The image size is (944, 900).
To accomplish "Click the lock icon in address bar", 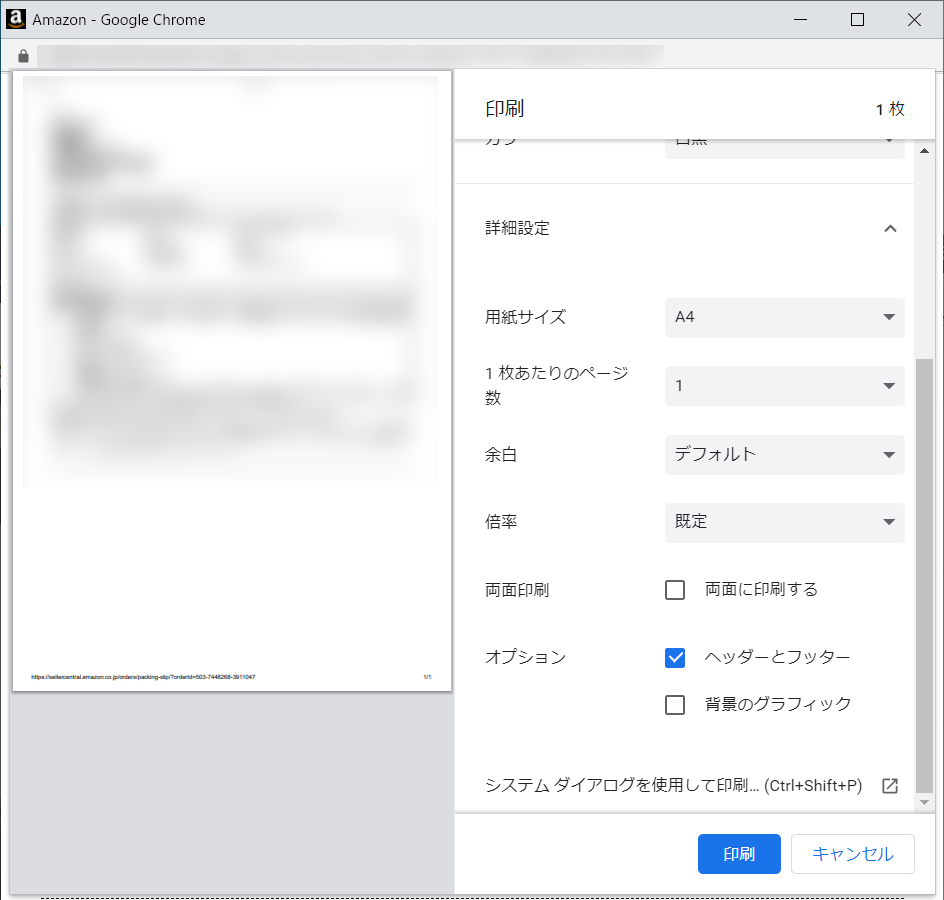I will [x=23, y=56].
